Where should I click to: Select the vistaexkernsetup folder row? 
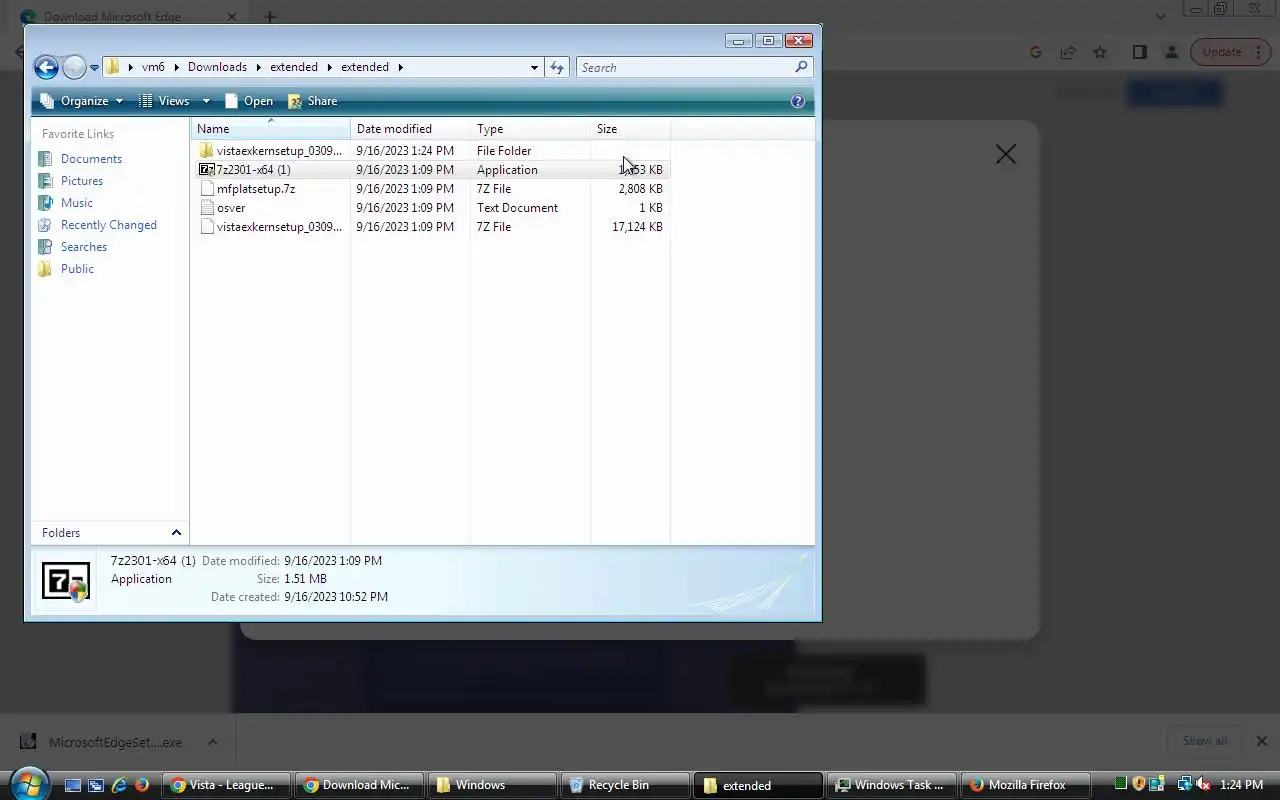(x=430, y=151)
